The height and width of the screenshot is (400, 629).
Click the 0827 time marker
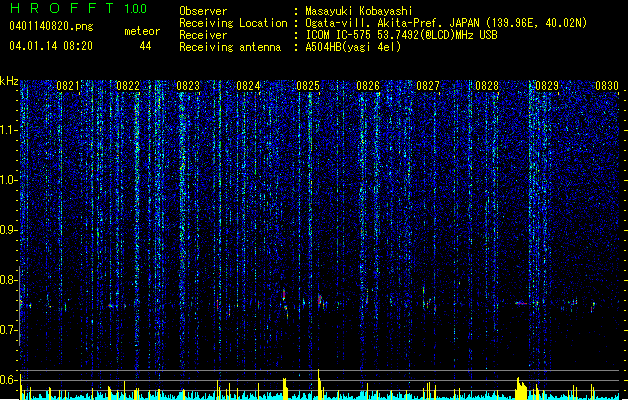pyautogui.click(x=428, y=86)
